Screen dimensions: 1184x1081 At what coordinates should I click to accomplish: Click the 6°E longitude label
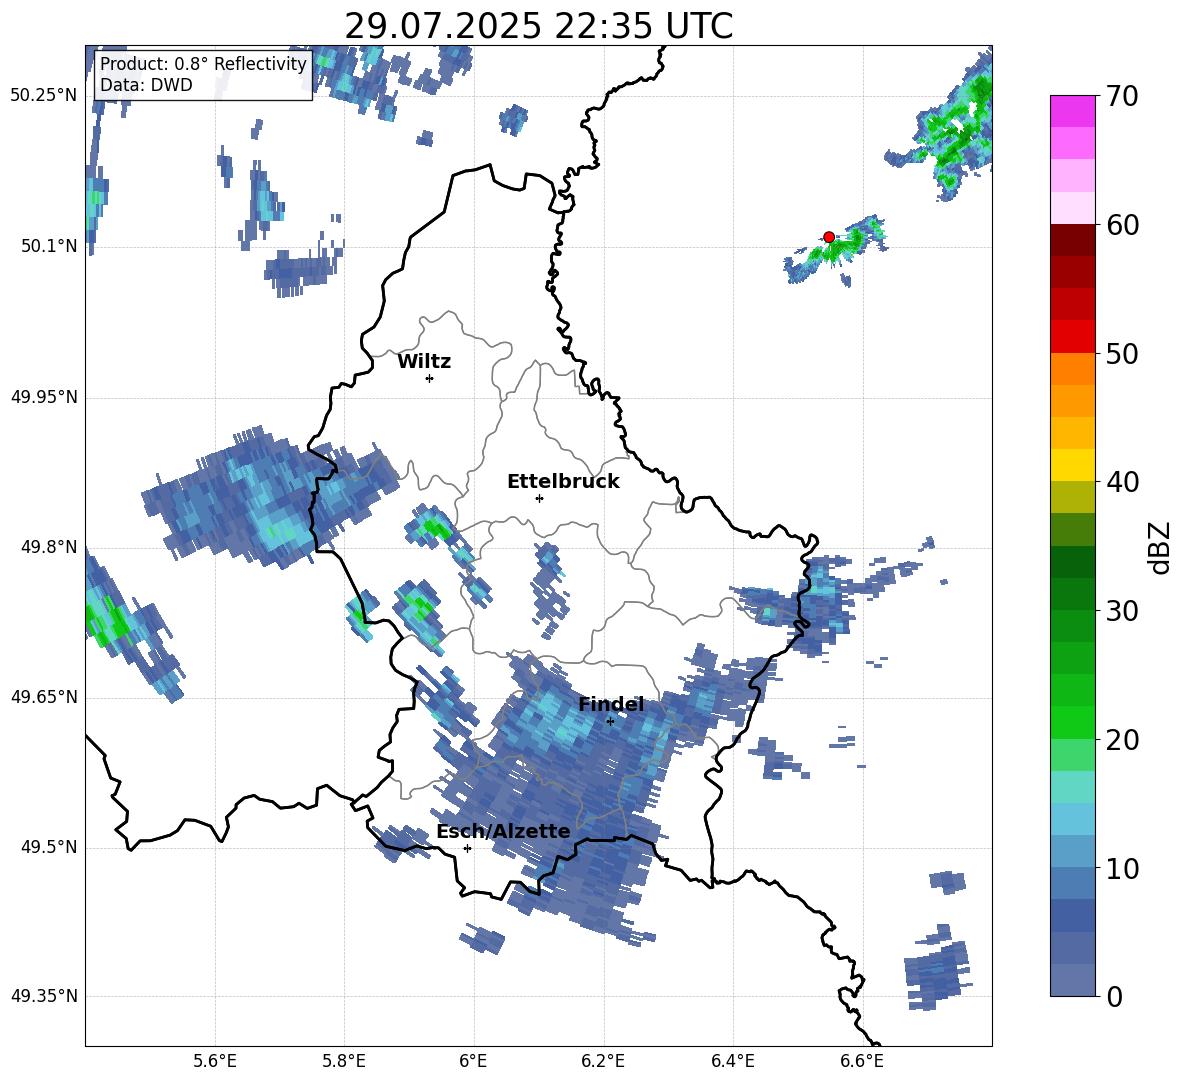[x=473, y=1061]
